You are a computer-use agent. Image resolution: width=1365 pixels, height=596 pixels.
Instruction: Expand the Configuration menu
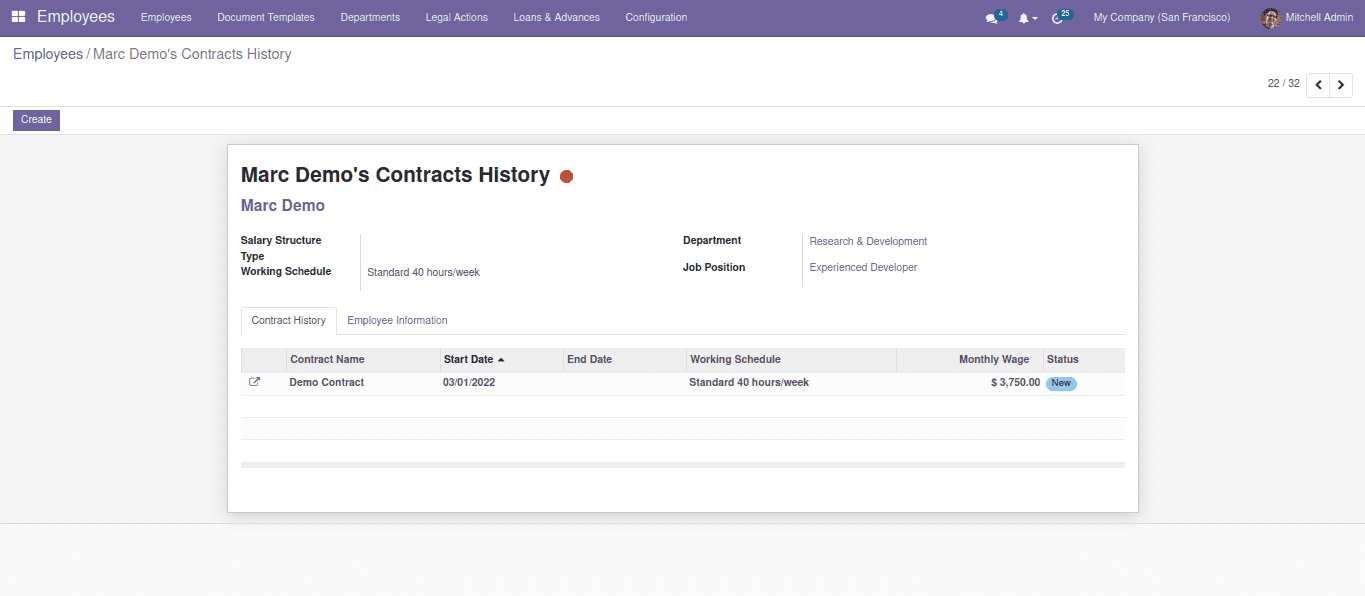[656, 18]
